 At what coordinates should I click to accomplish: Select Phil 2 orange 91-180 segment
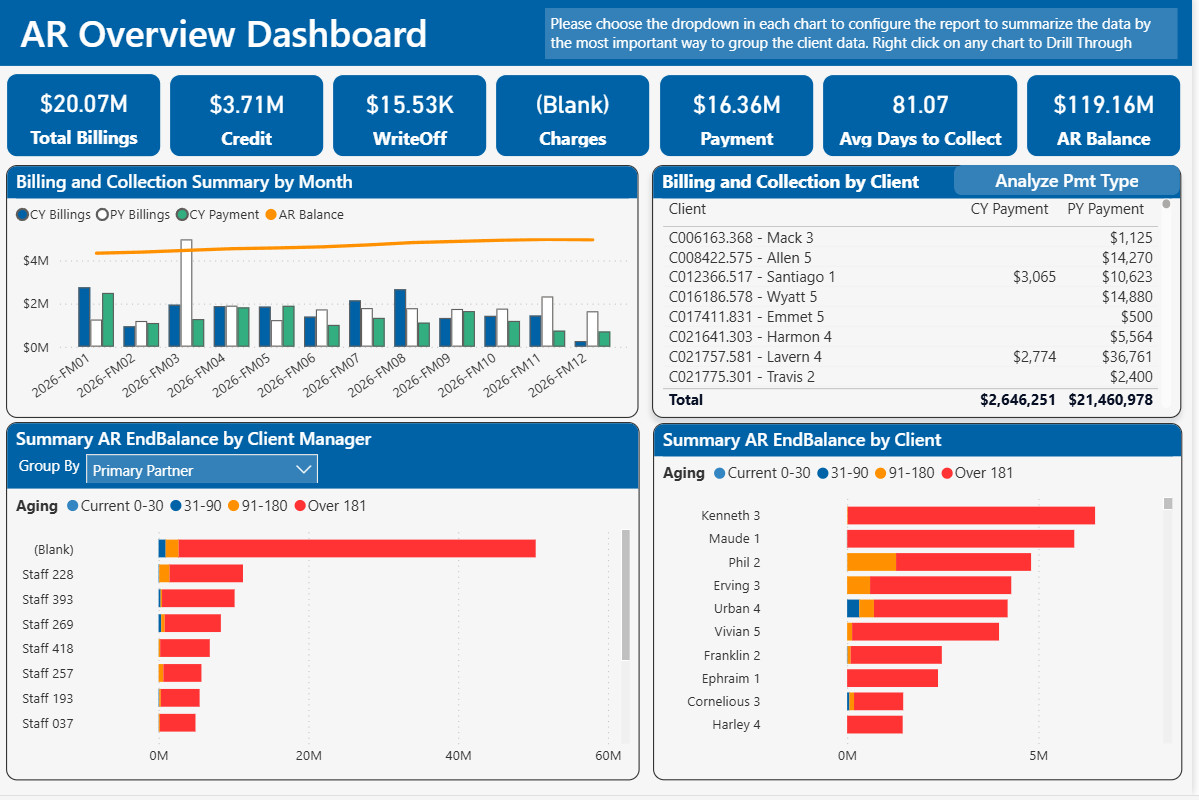tap(872, 562)
